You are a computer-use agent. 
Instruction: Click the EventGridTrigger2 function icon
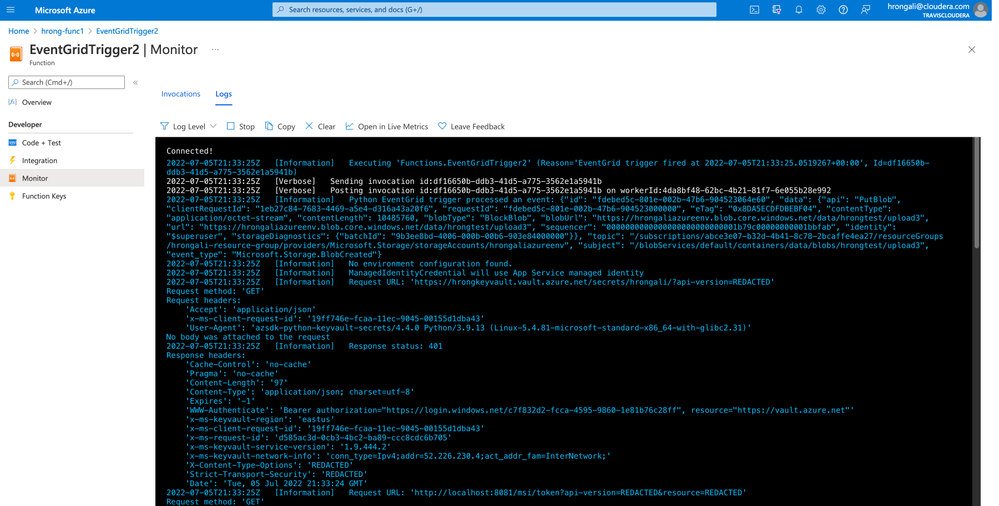click(16, 54)
